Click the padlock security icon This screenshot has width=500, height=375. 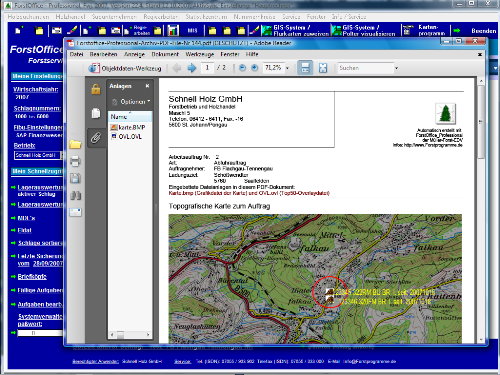pos(96,89)
